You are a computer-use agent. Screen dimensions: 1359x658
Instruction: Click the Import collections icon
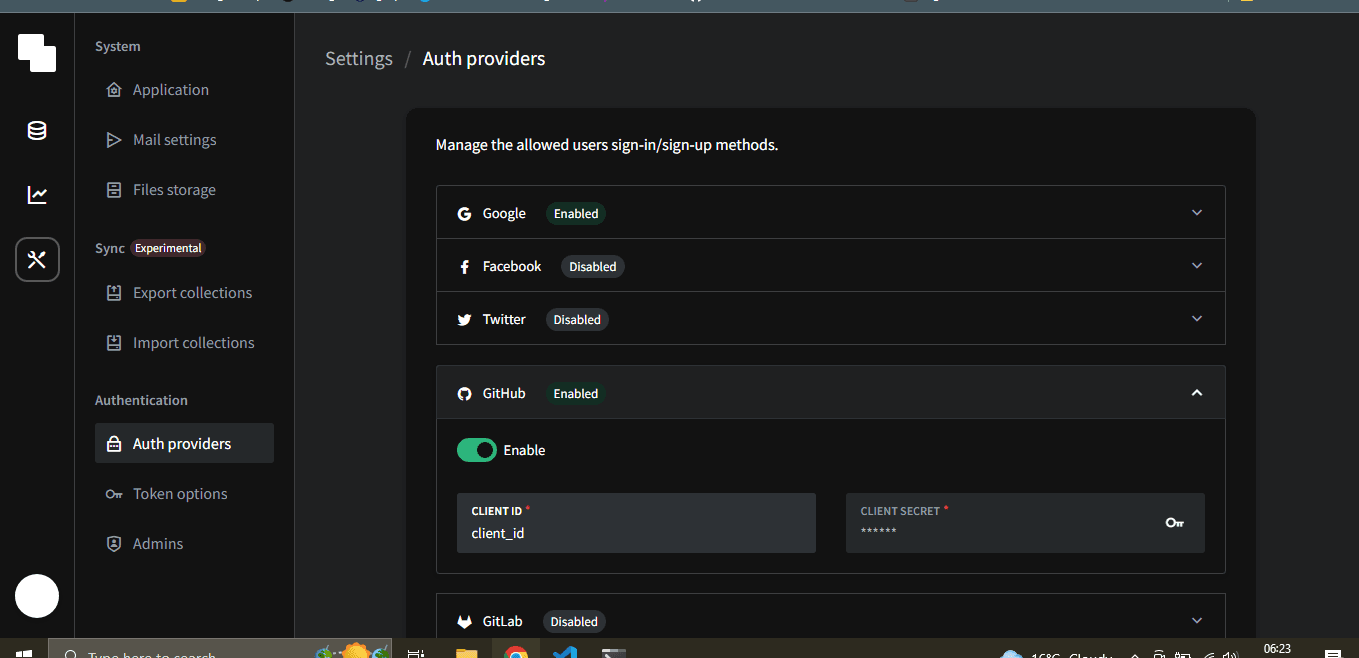[114, 343]
